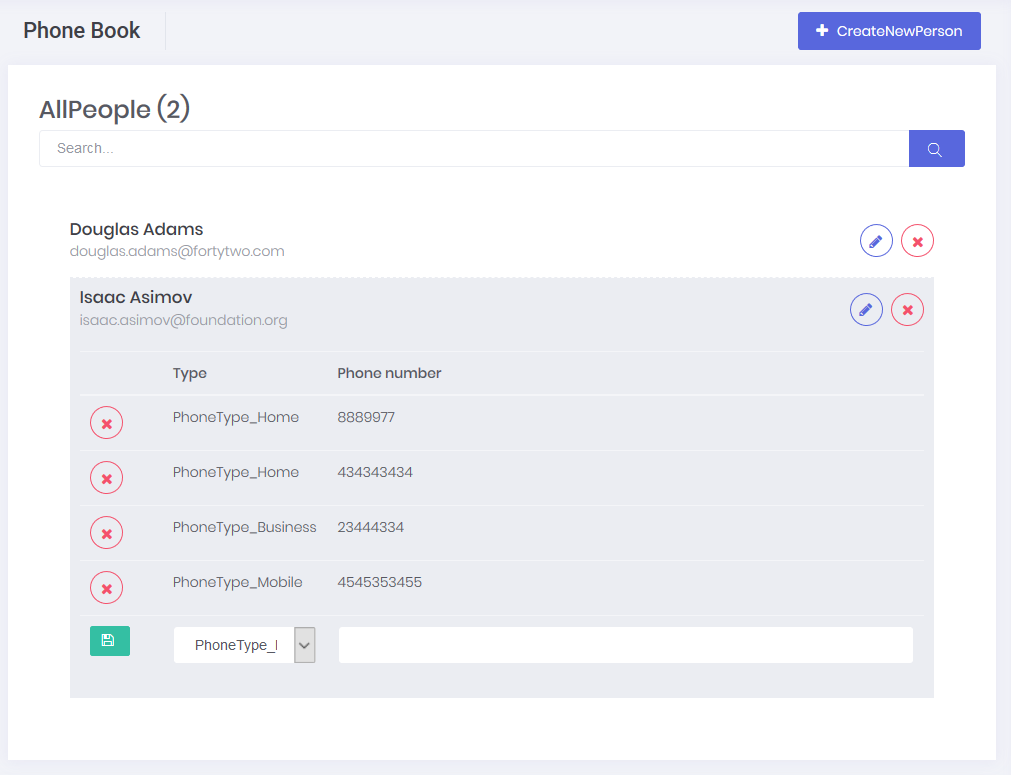Click the PhoneType_Mobile cell
The height and width of the screenshot is (775, 1011).
(237, 582)
